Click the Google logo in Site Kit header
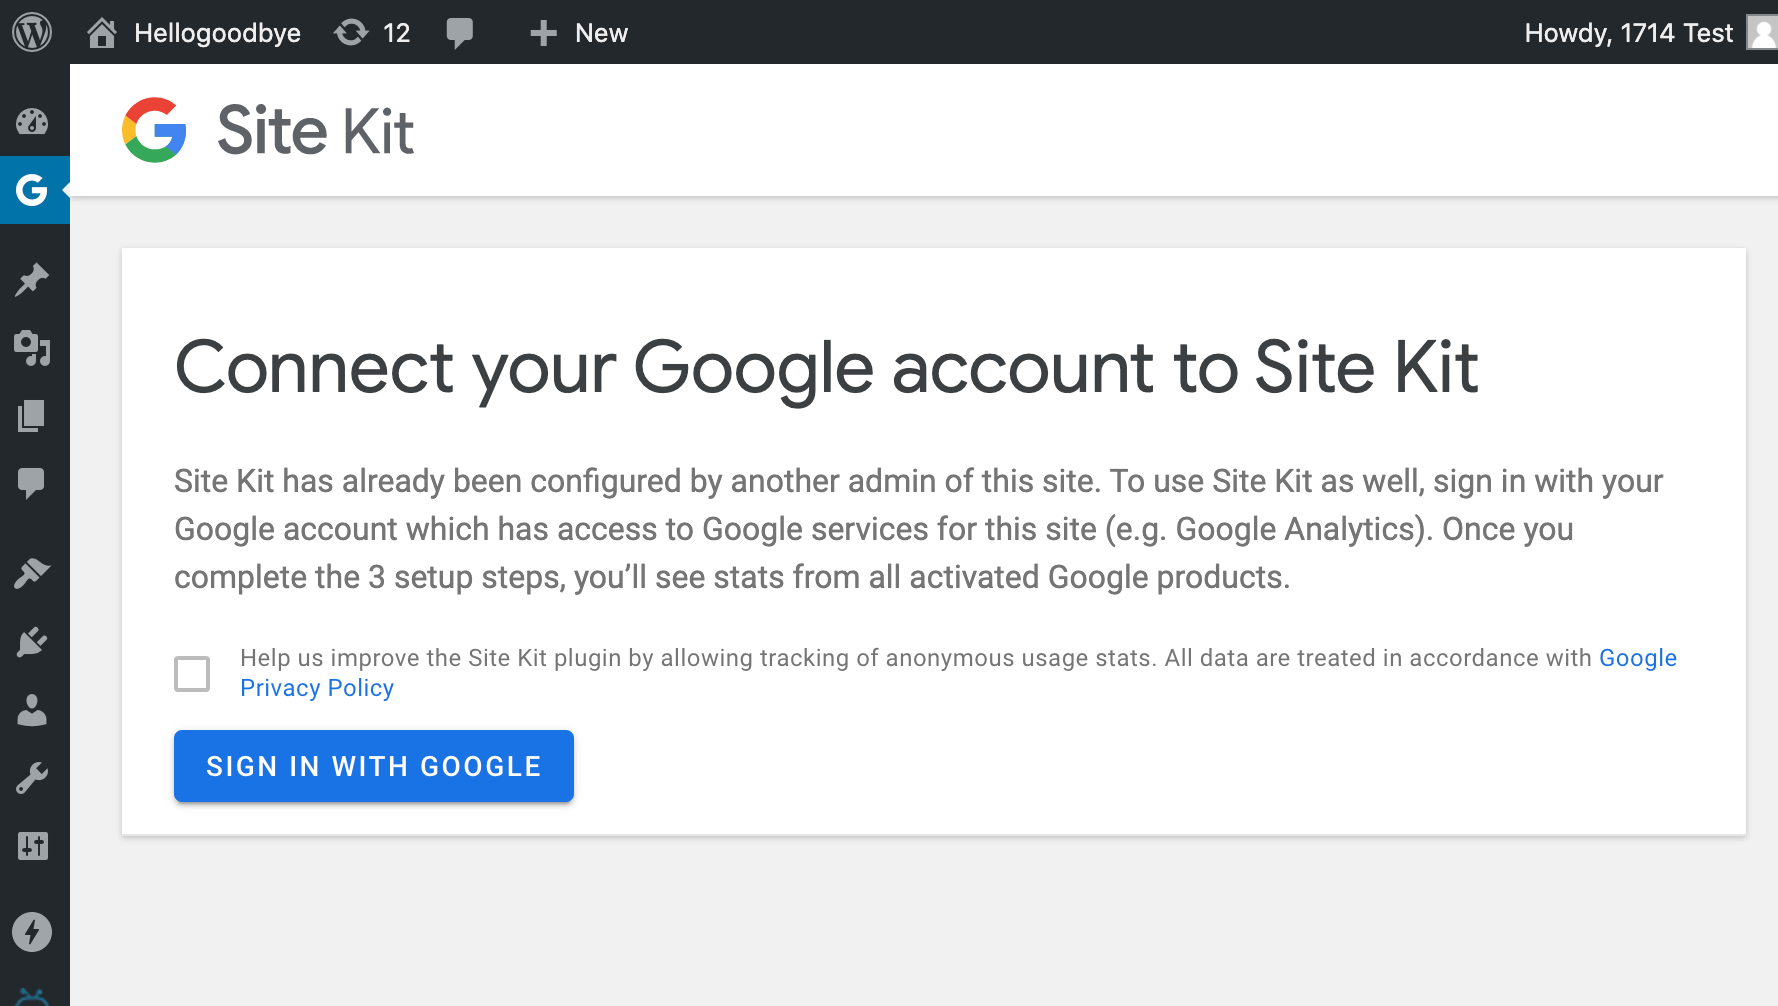 [154, 130]
